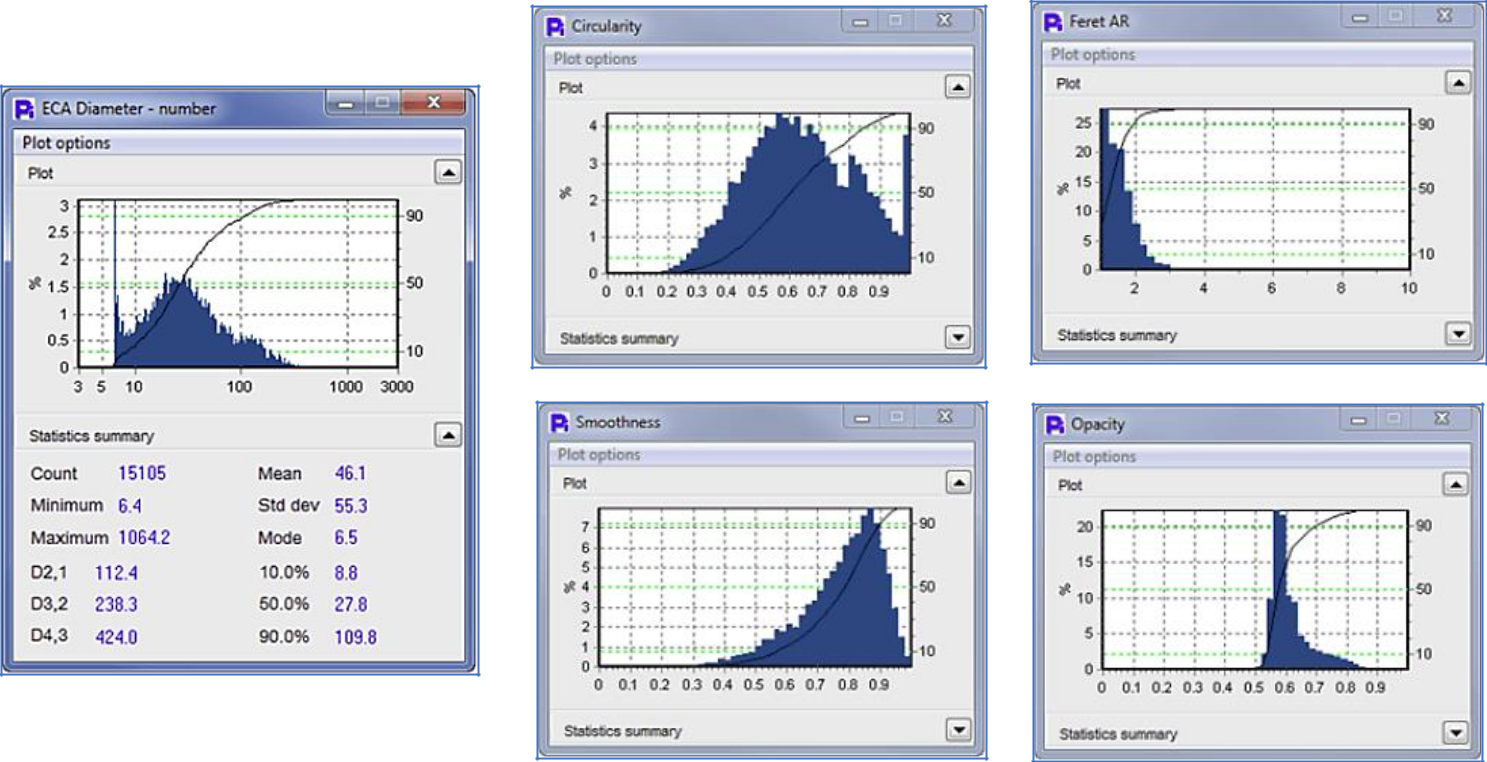
Task: Expand Statistics summary in Circularity window
Action: tap(958, 337)
